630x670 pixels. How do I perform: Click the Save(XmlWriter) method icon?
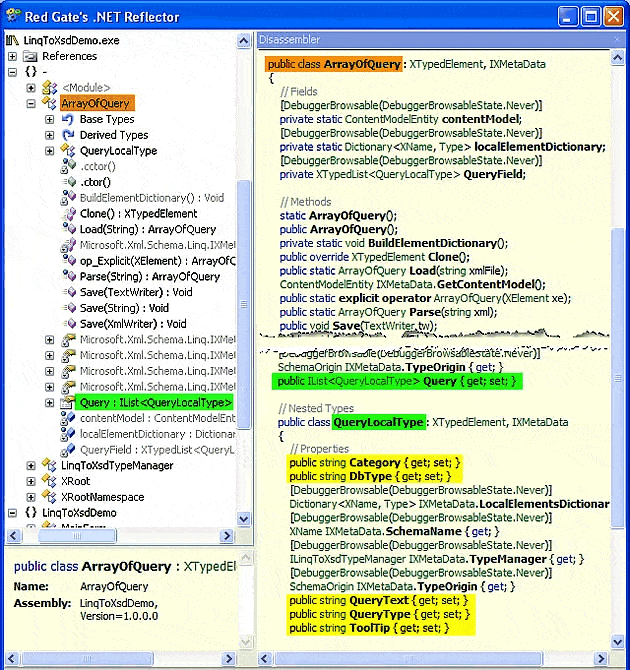click(70, 324)
